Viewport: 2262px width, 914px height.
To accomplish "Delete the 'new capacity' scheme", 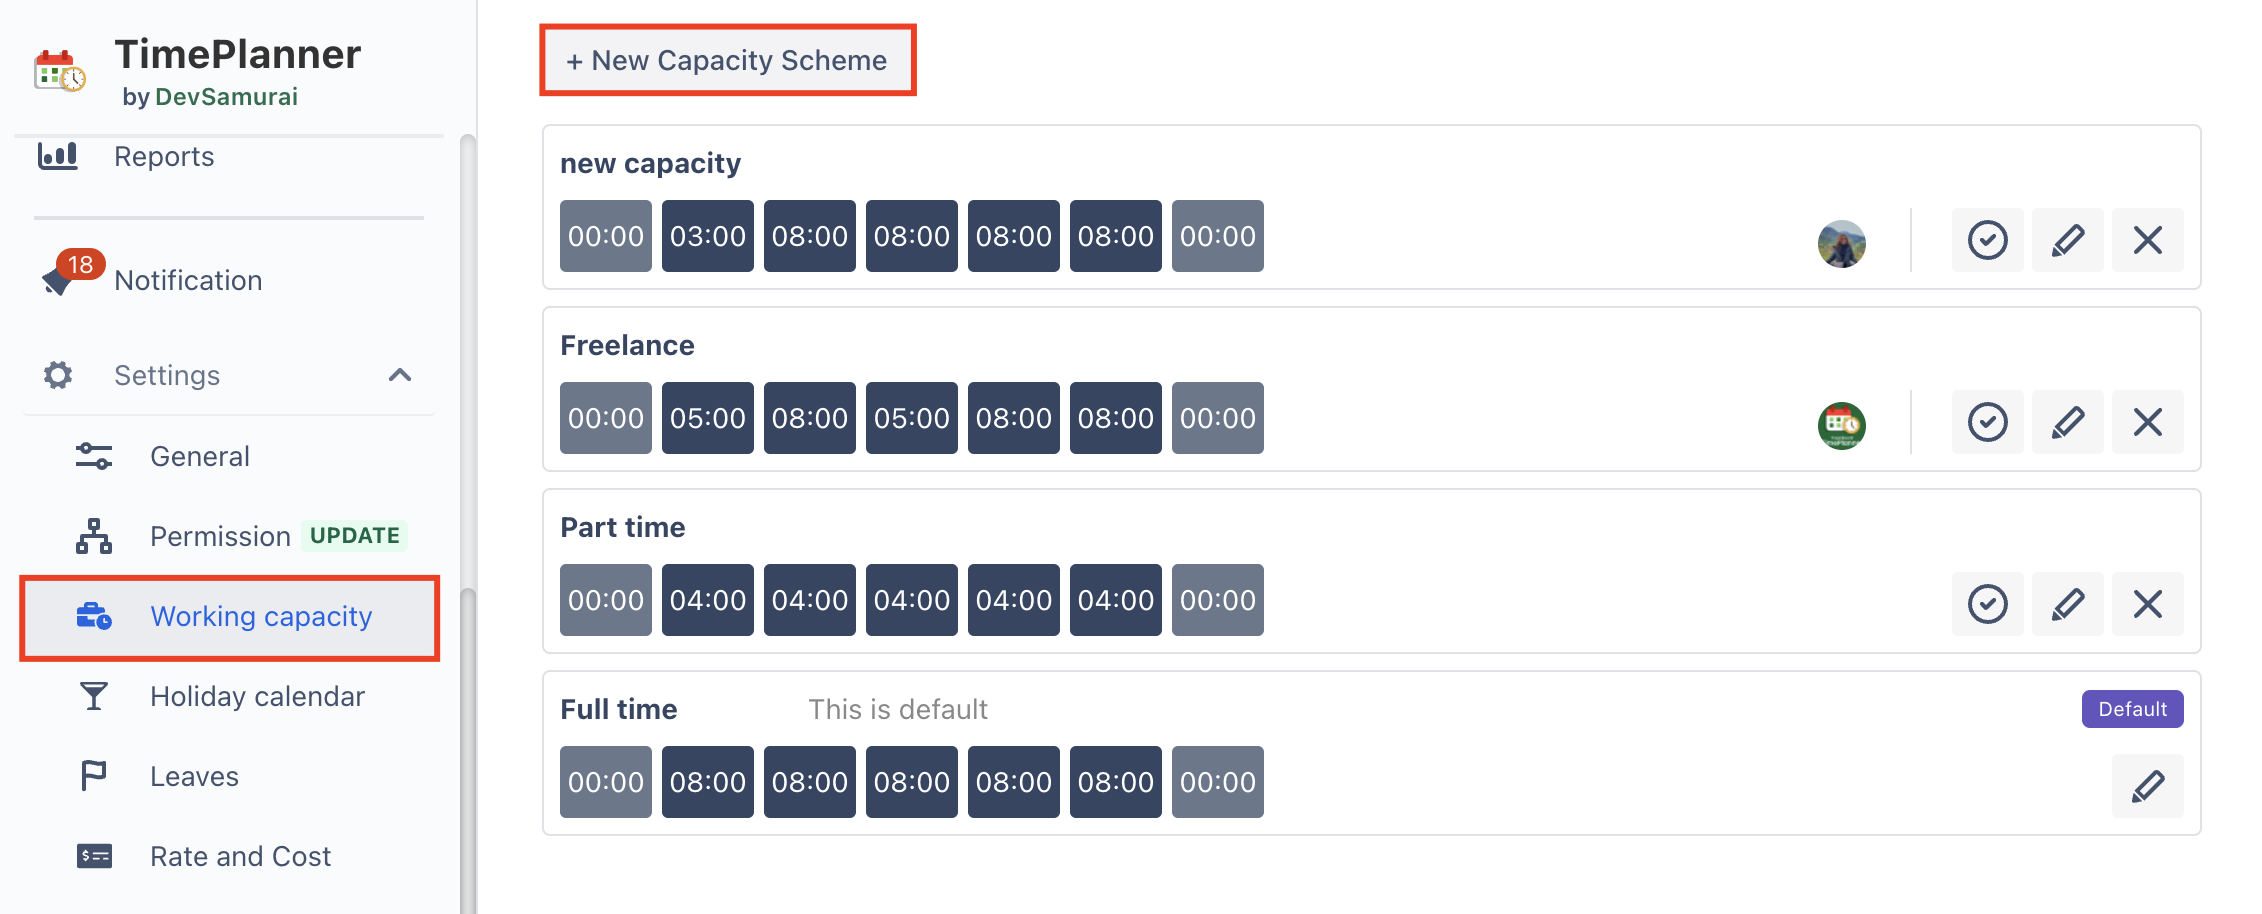I will 2147,240.
